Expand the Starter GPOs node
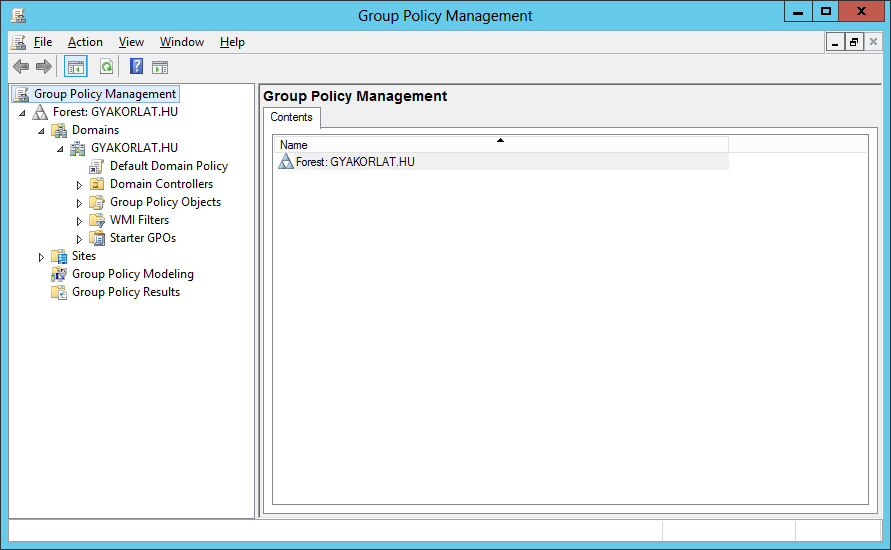The image size is (891, 550). pyautogui.click(x=79, y=239)
